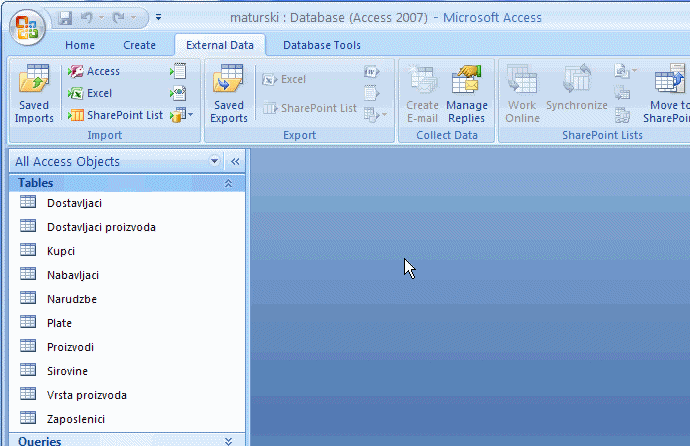
Task: Select the External Data tab
Action: (220, 45)
